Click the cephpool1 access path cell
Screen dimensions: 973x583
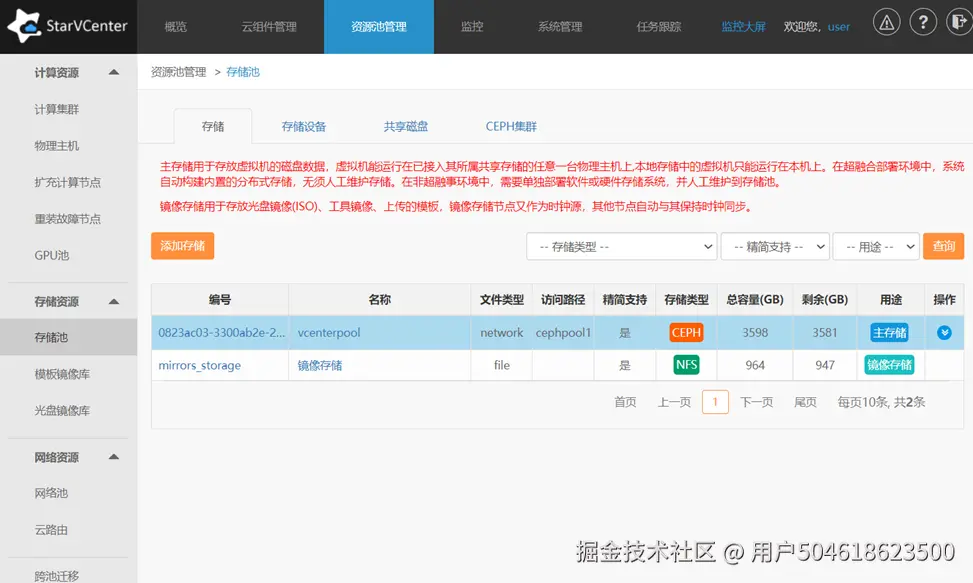[563, 332]
